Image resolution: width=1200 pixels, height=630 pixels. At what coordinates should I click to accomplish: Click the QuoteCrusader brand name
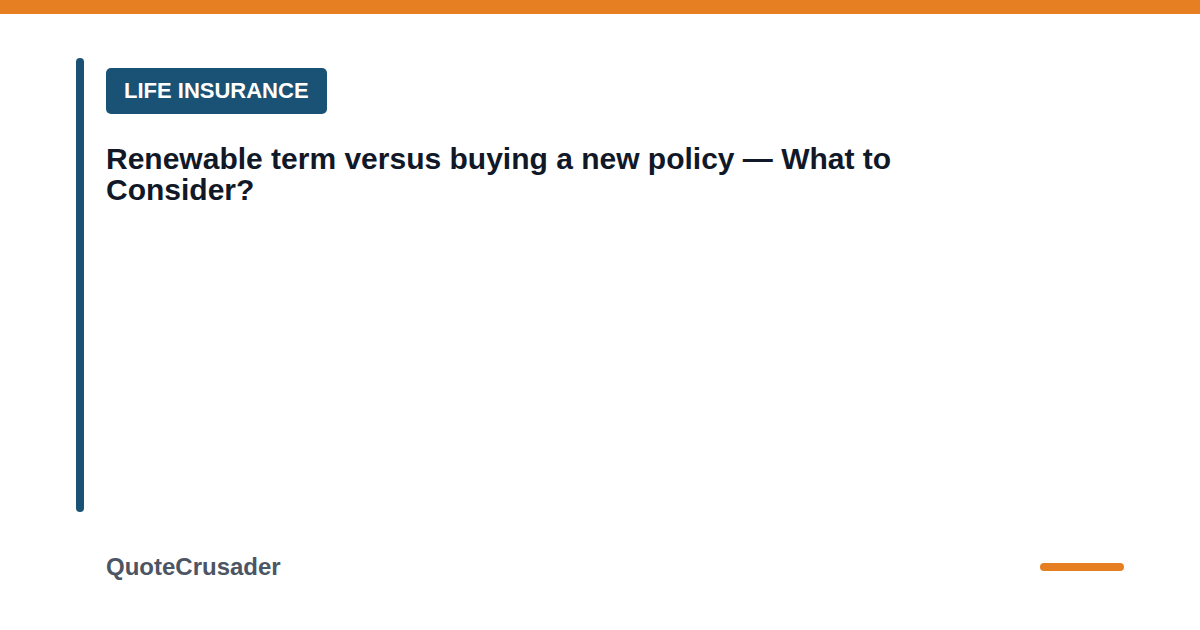tap(193, 567)
